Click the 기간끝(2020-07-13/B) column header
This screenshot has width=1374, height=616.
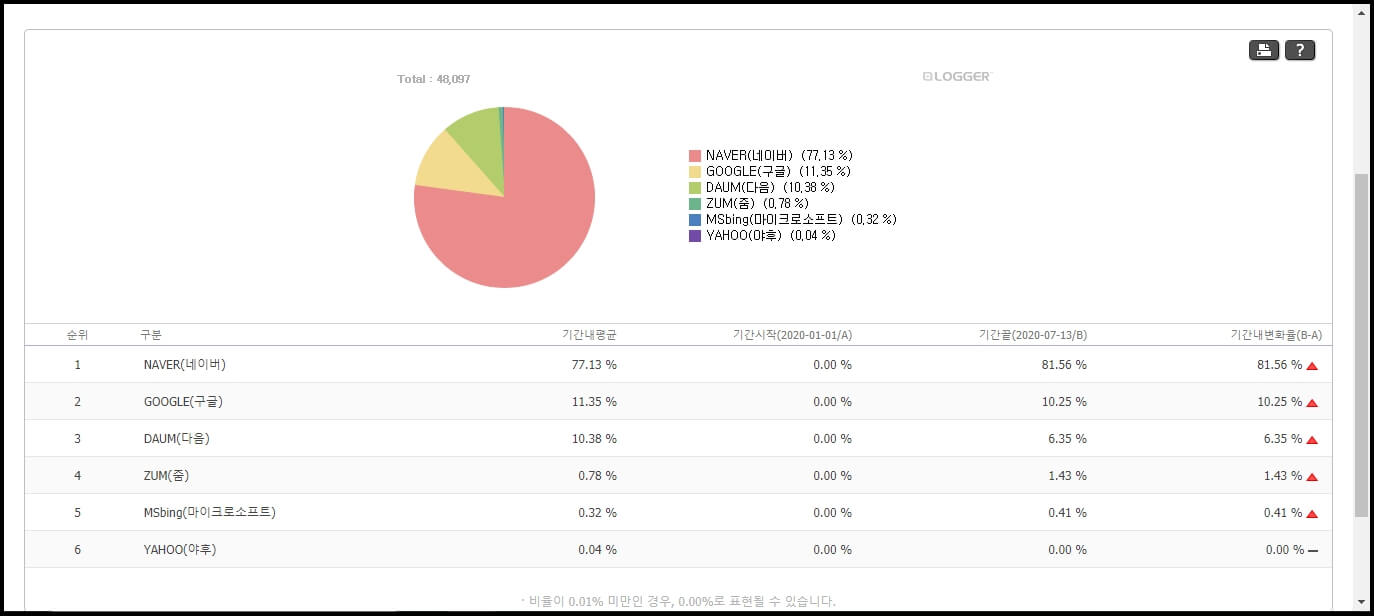(x=1033, y=335)
